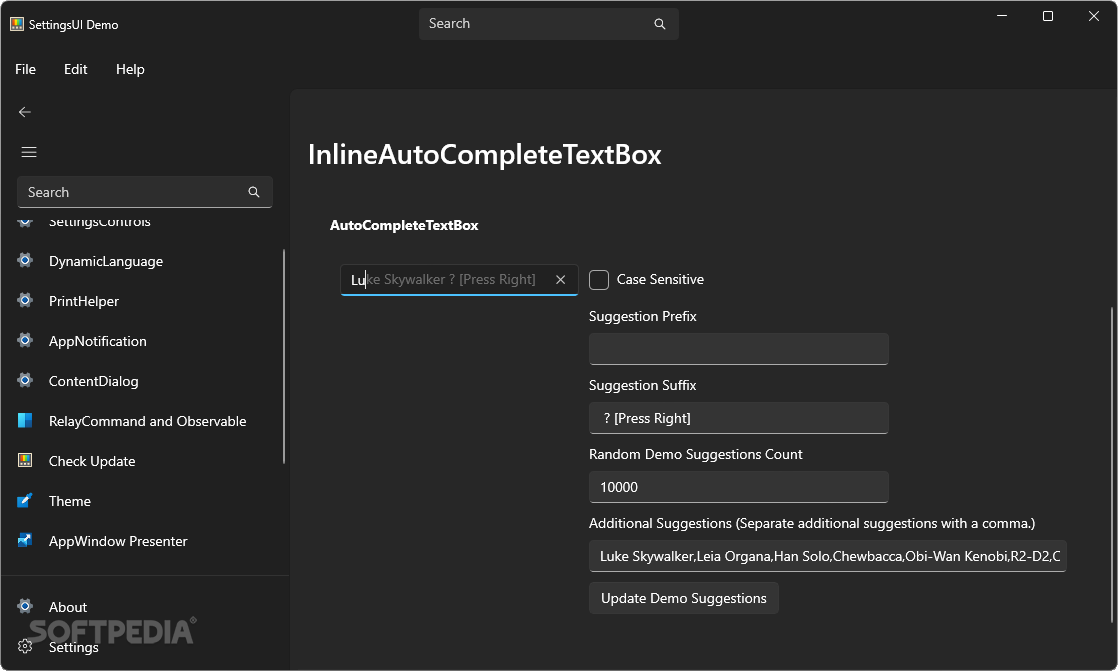Screen dimensions: 1118x671
Task: Open RelayCommand and Observable page
Action: click(143, 421)
